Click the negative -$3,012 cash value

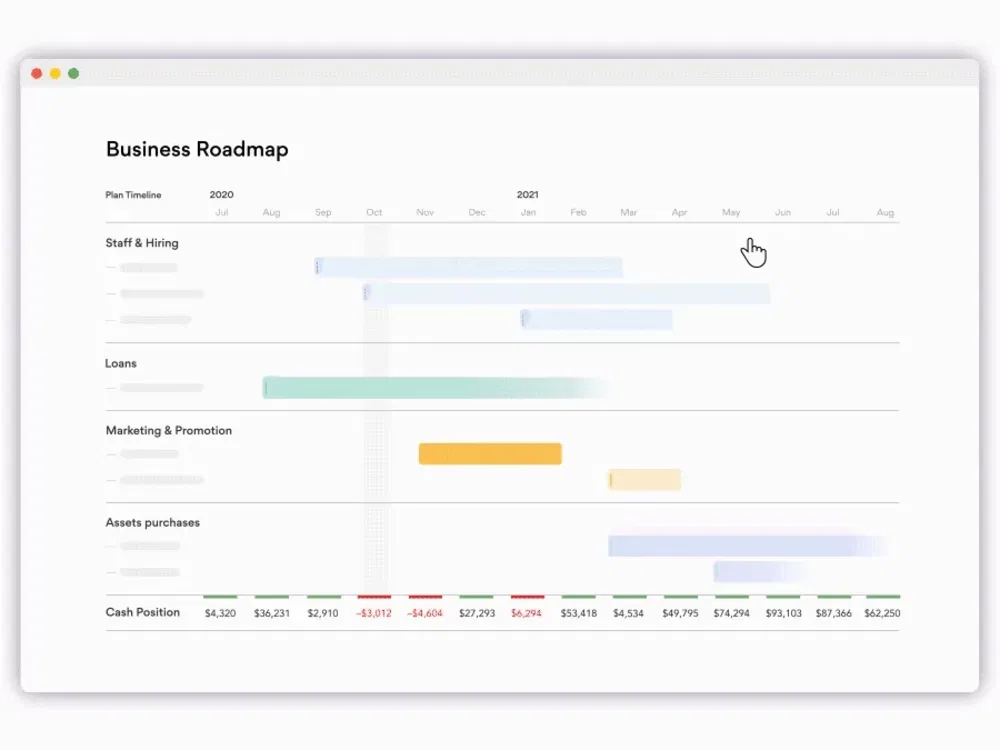click(x=374, y=613)
